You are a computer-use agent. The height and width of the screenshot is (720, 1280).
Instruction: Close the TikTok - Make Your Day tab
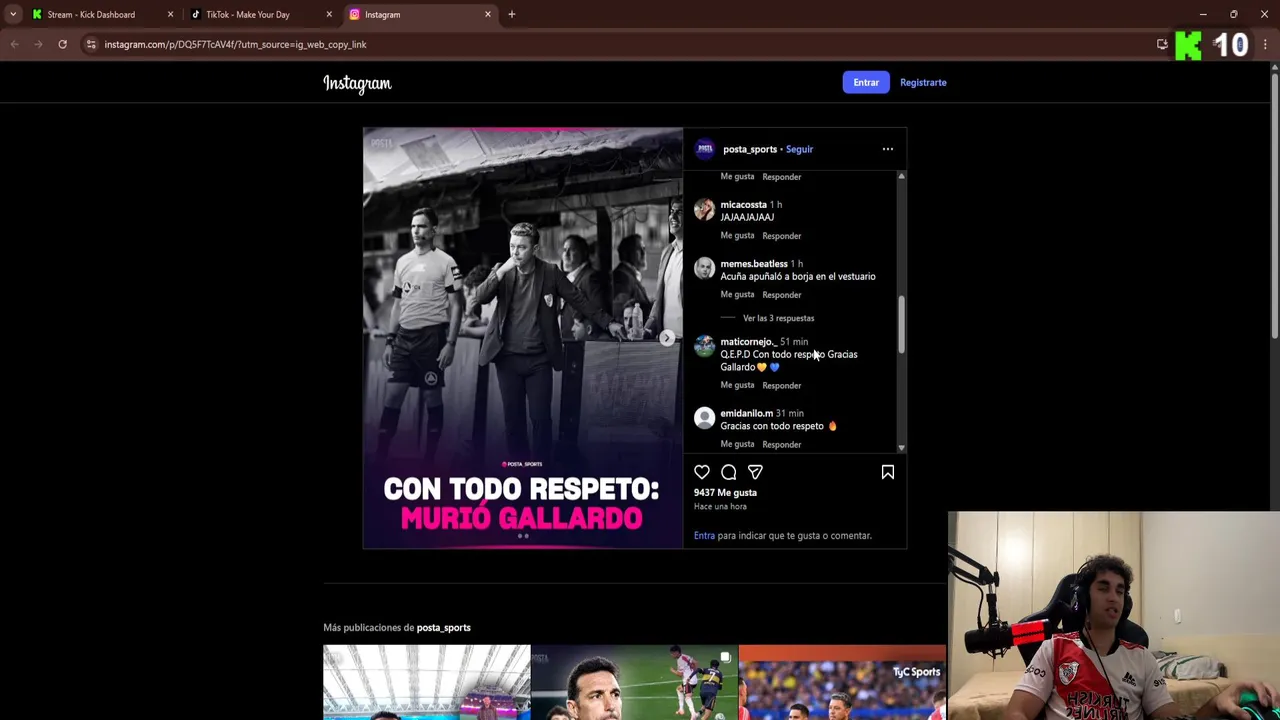click(329, 14)
